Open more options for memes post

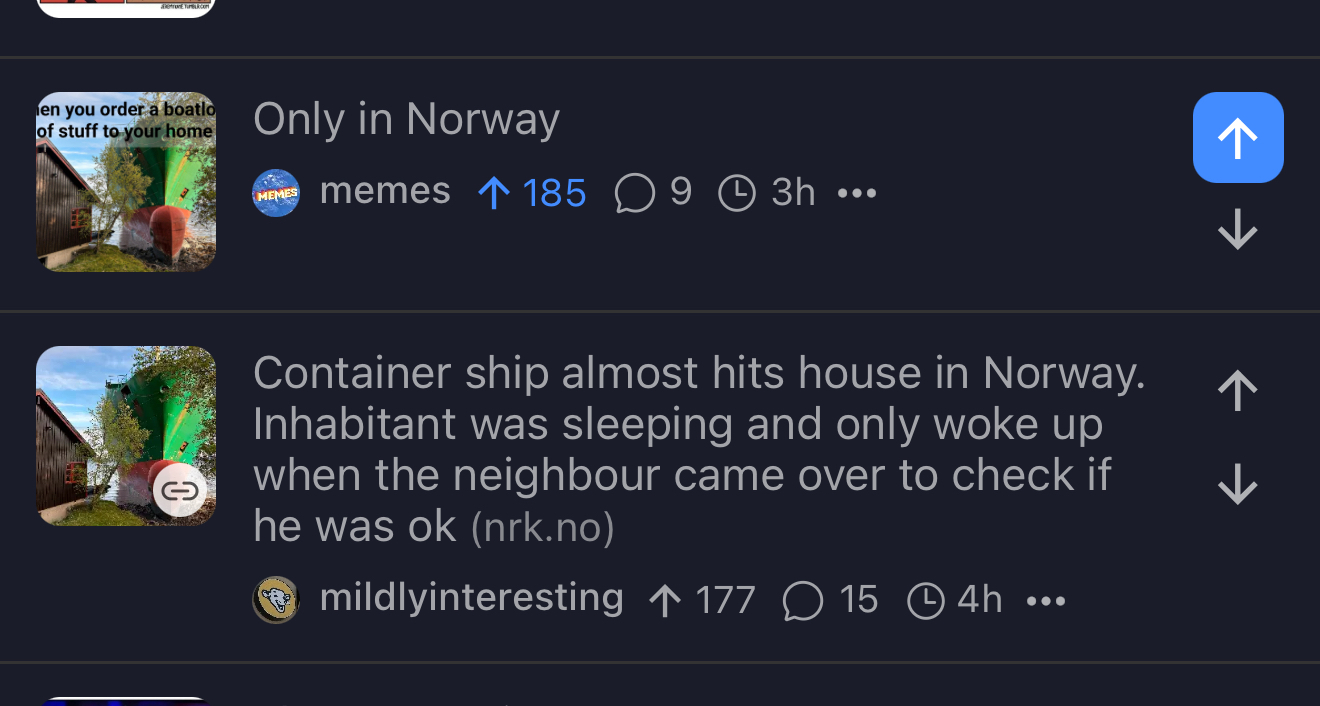[857, 193]
